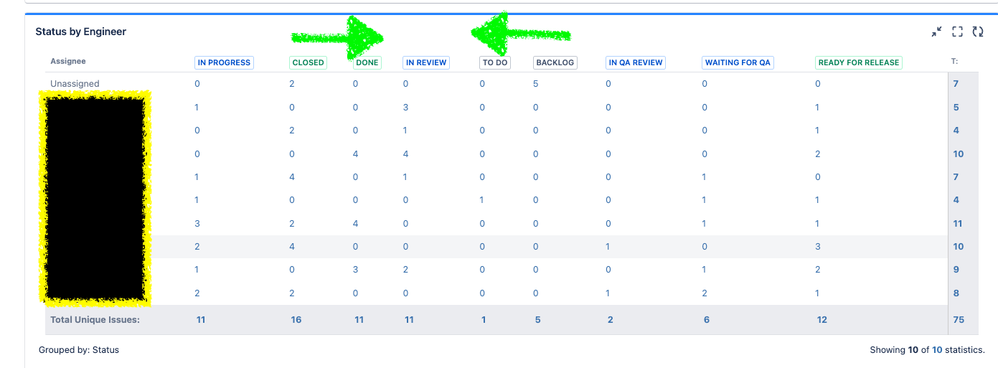Open total Ready for Release count 12
Screen dimensions: 998x368
click(x=822, y=320)
